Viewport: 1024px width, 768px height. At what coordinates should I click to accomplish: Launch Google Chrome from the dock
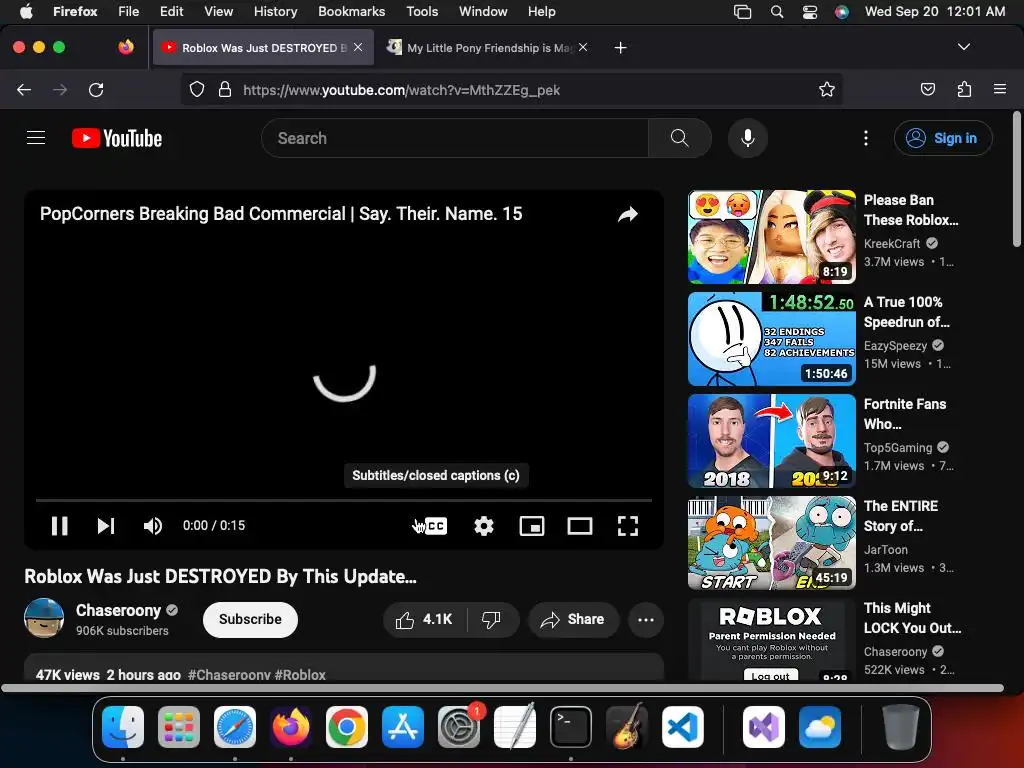[x=347, y=727]
